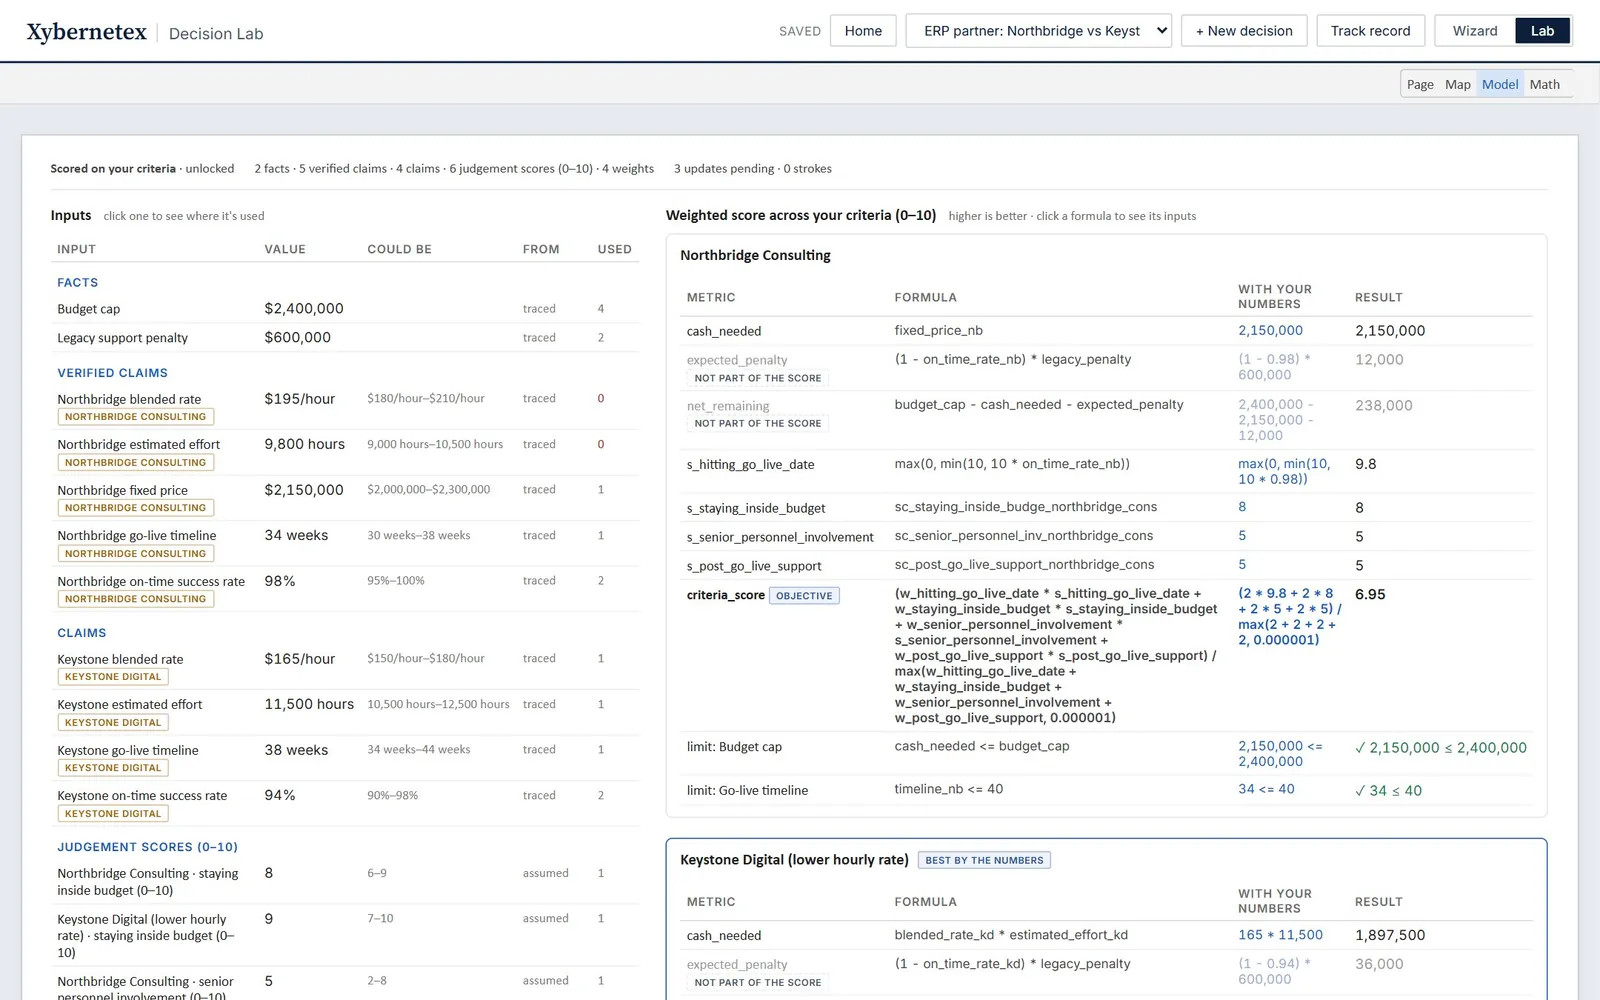Image resolution: width=1600 pixels, height=1000 pixels.
Task: Select the Map view tab
Action: (1458, 84)
